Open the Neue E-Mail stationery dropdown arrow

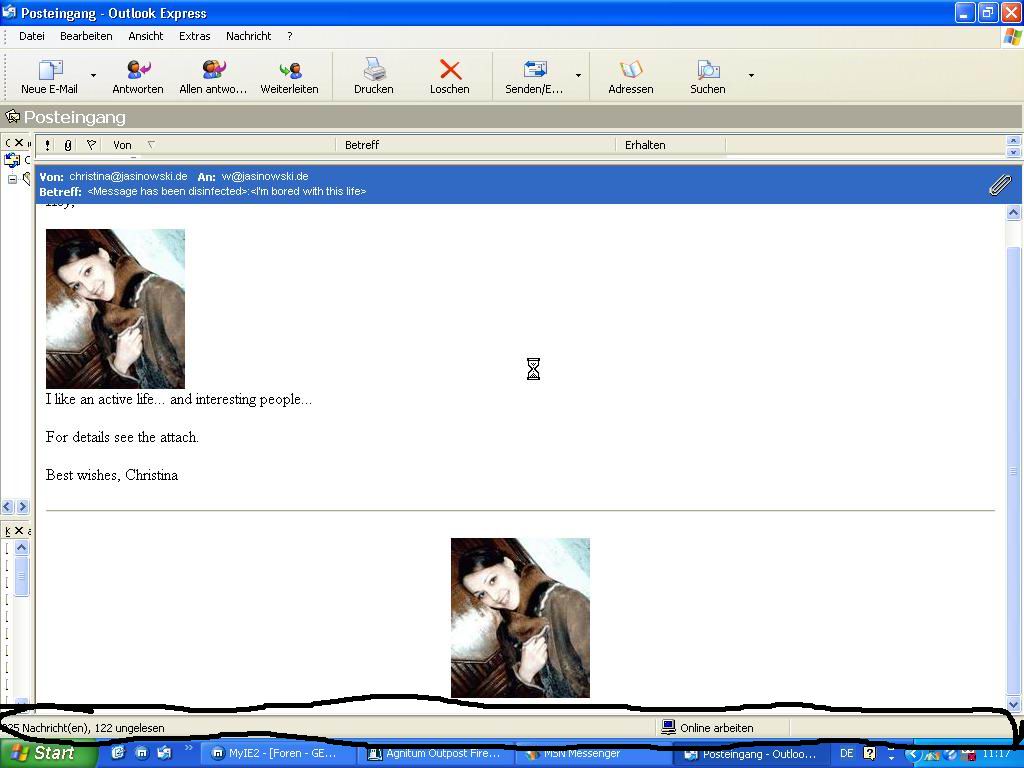click(x=93, y=76)
